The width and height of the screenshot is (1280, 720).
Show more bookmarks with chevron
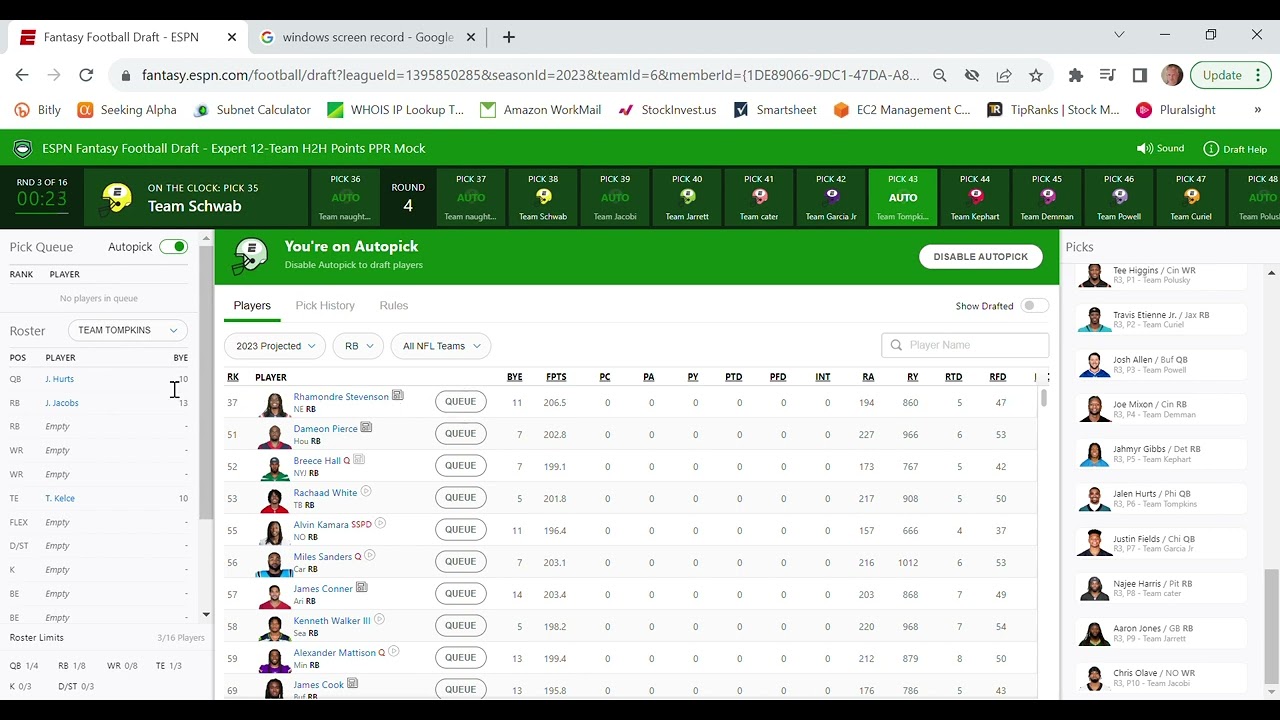click(x=1258, y=110)
